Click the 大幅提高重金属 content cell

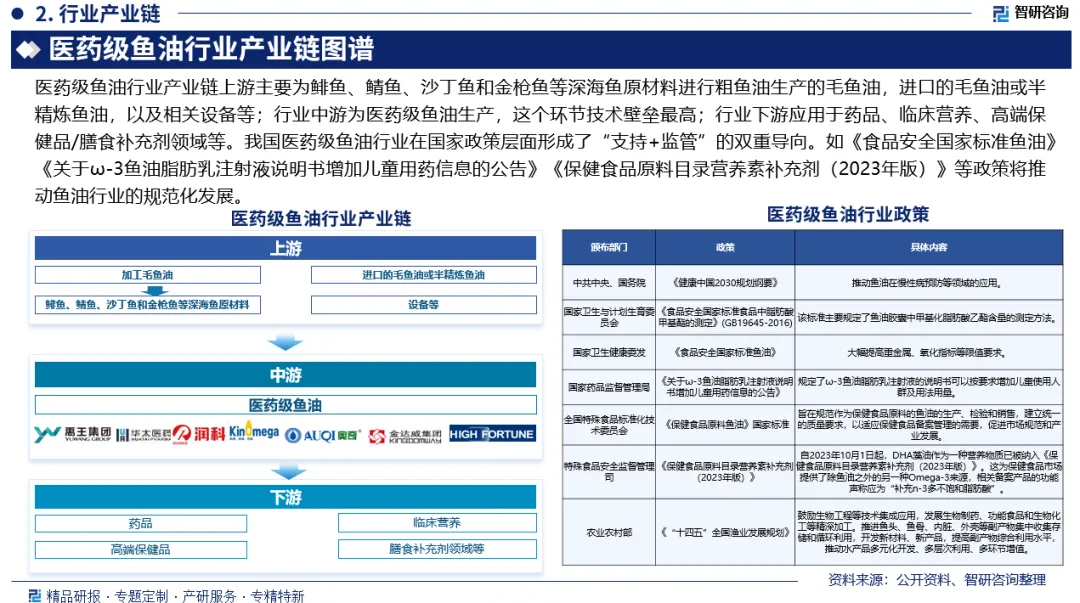click(928, 352)
